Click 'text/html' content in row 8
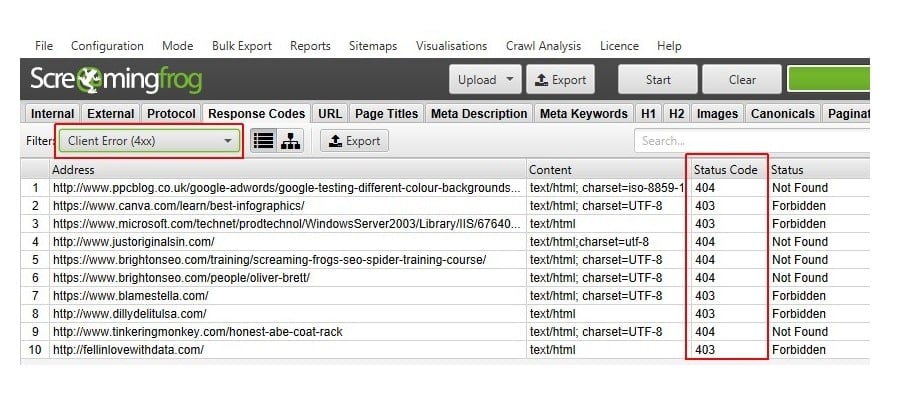This screenshot has width=900, height=405. [552, 314]
